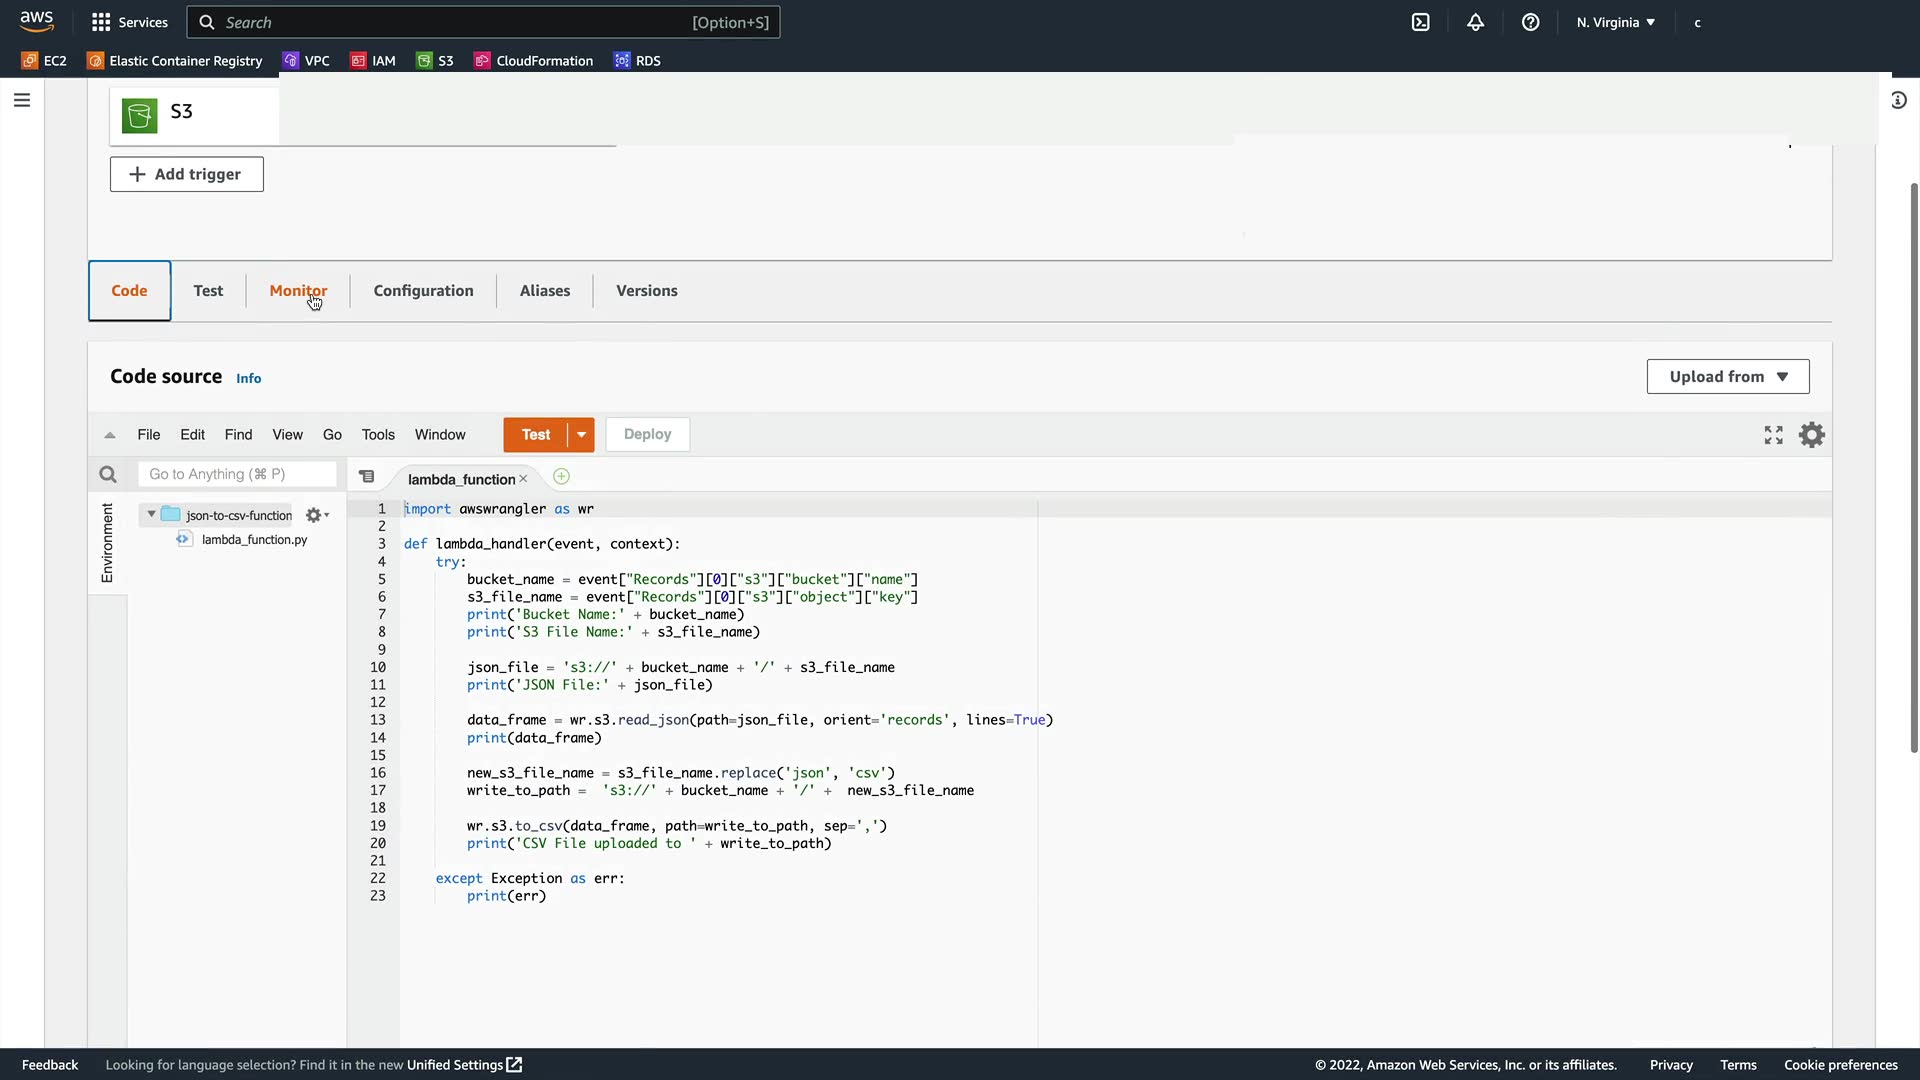
Task: Open the help question mark icon
Action: pos(1530,22)
